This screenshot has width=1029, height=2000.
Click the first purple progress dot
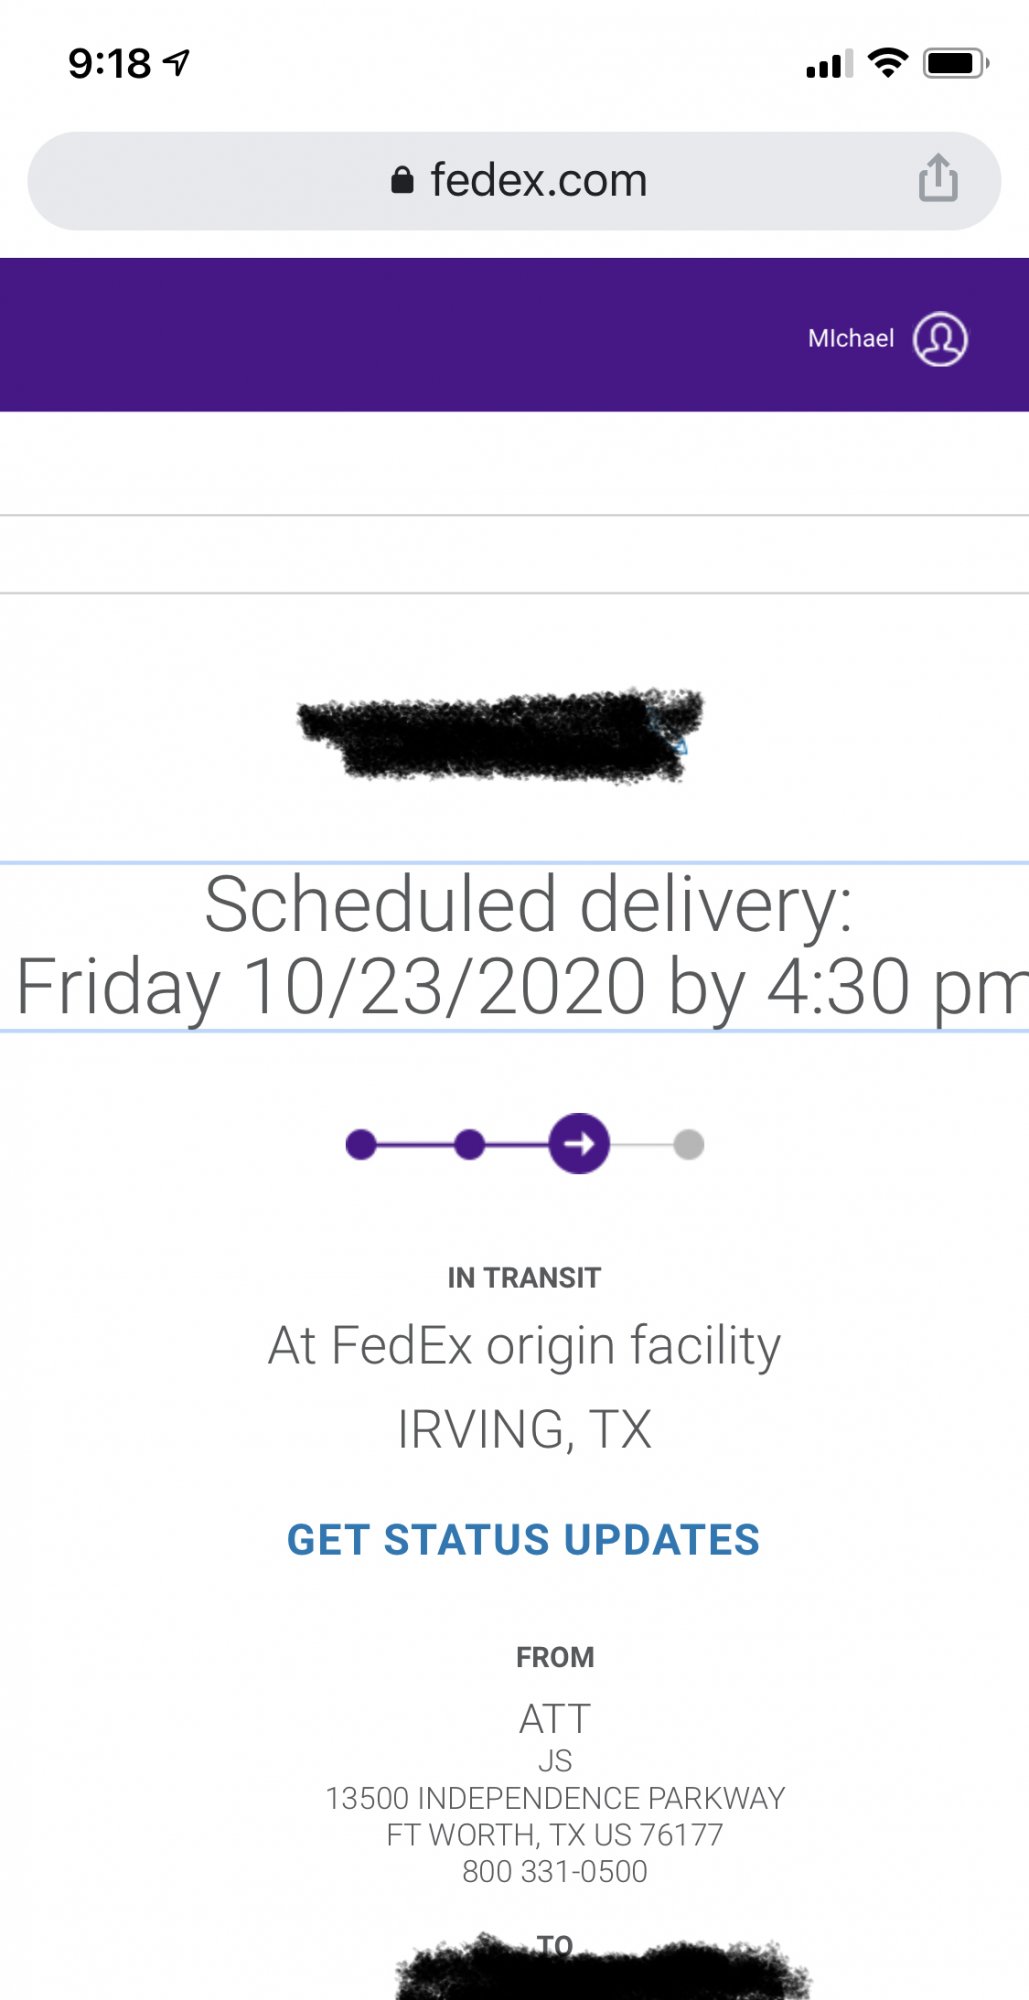point(361,1144)
